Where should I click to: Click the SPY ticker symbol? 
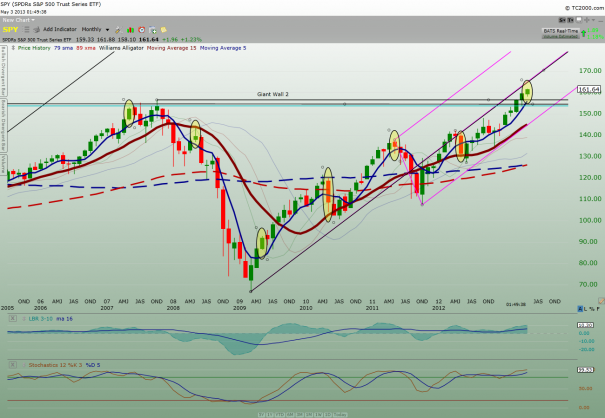(x=10, y=30)
